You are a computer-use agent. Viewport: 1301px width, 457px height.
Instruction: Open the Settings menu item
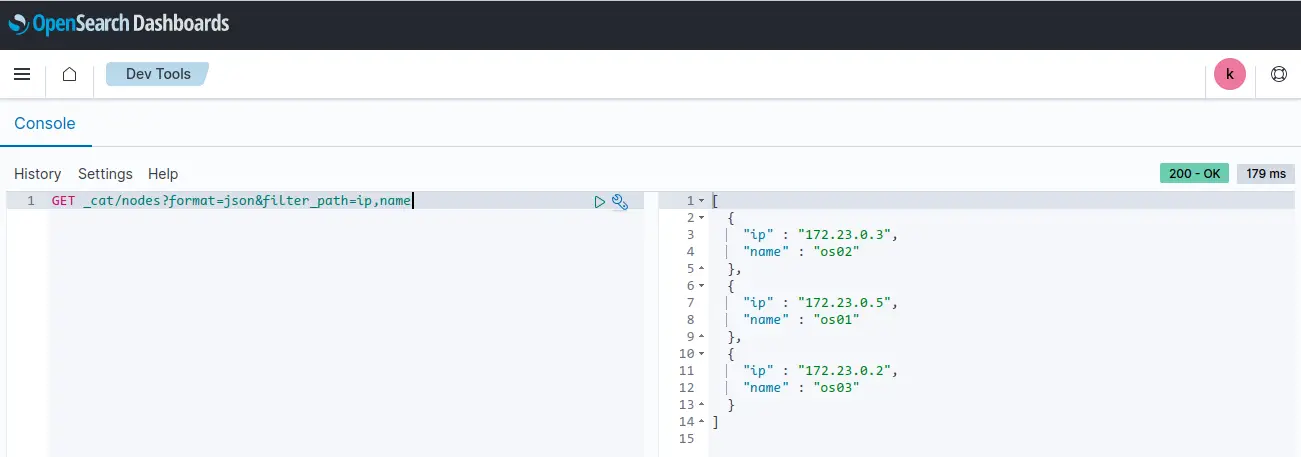pos(105,174)
